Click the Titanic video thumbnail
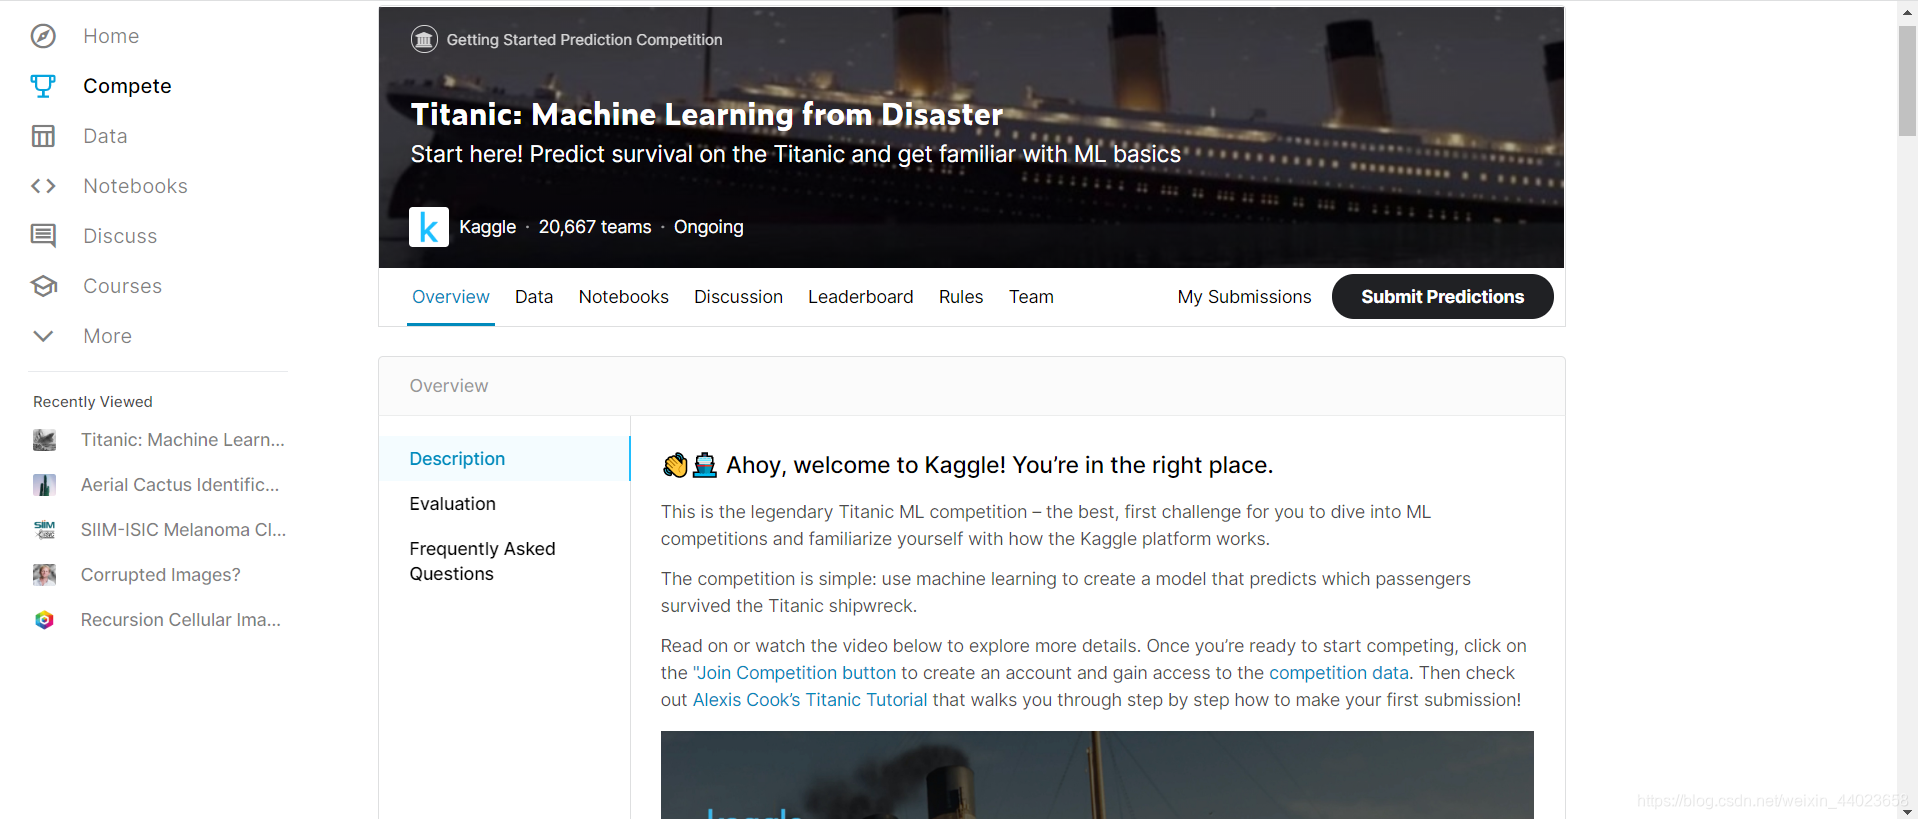 [1097, 775]
